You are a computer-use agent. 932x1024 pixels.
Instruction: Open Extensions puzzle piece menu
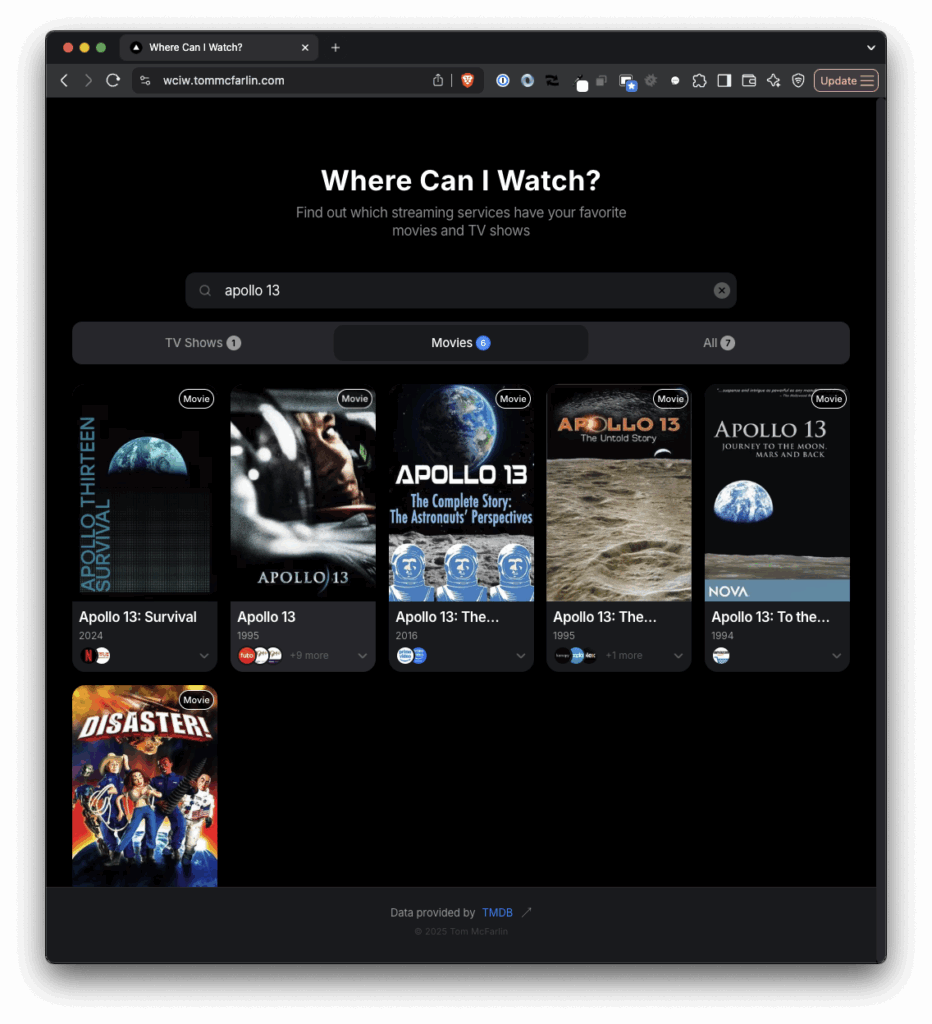[x=699, y=80]
